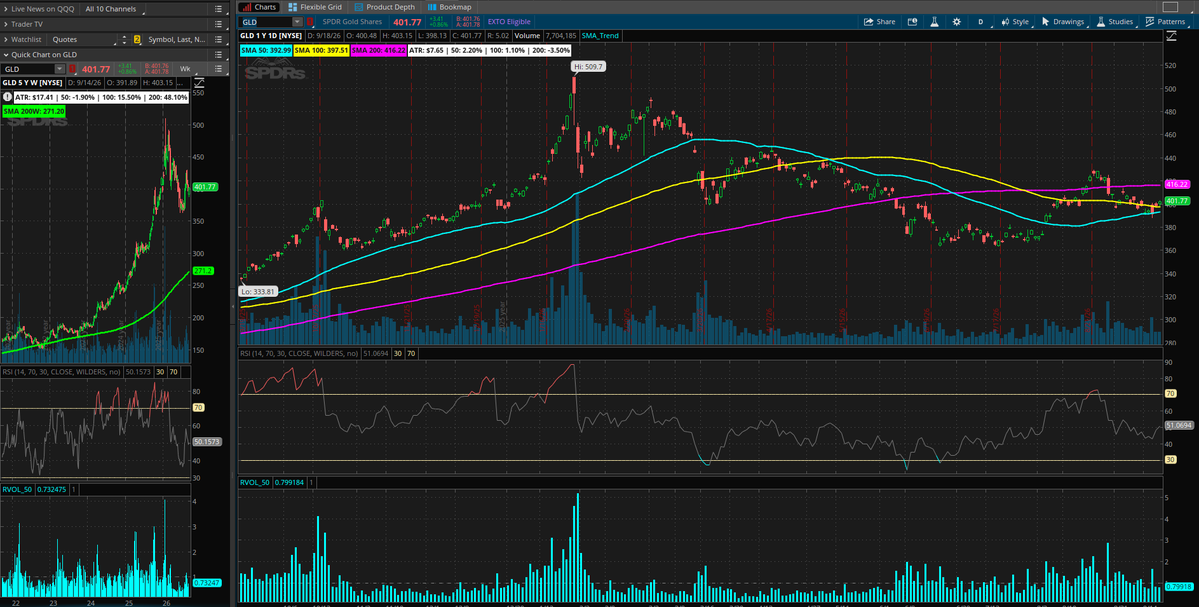Click the 50.1573 RSI tag on quick chart
Viewport: 1199px width, 607px height.
point(206,442)
